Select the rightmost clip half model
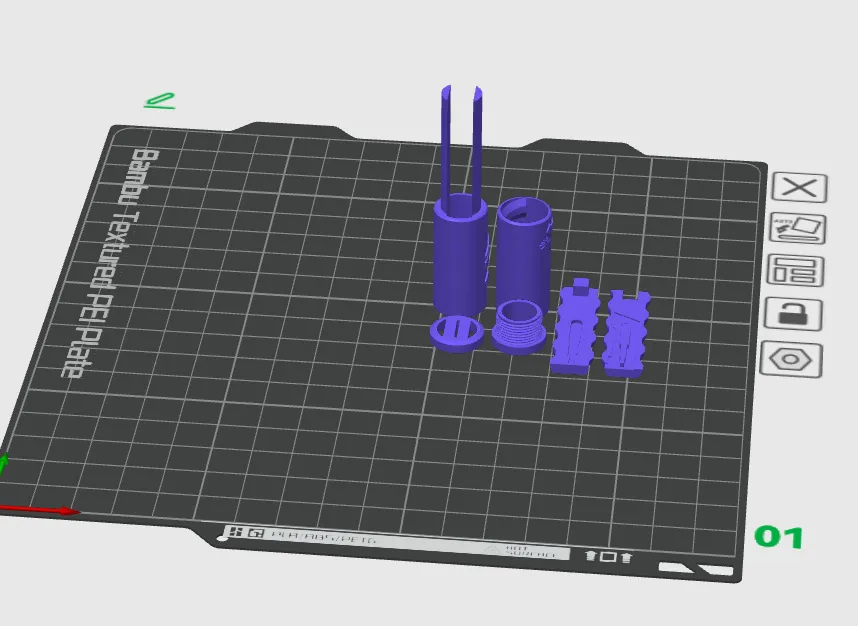 pyautogui.click(x=626, y=333)
